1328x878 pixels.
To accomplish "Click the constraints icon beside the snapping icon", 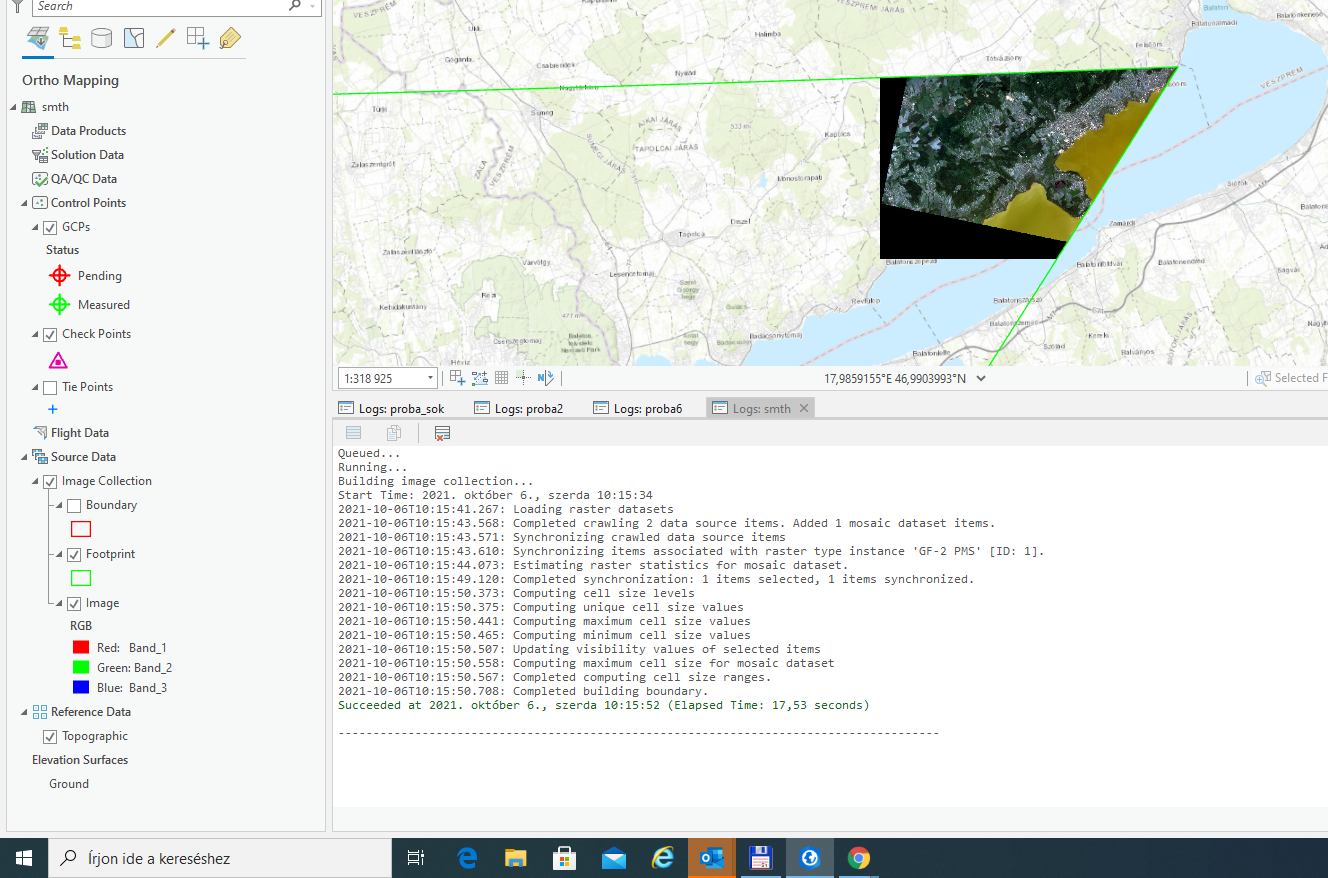I will coord(480,378).
